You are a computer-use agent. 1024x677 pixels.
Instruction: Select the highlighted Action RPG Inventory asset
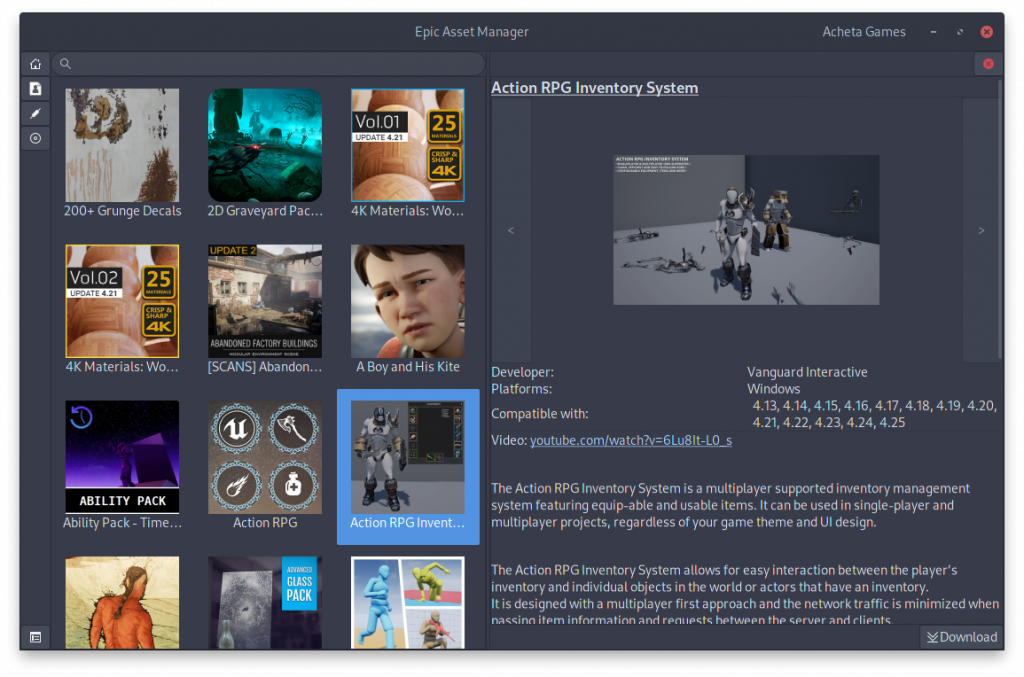click(x=408, y=467)
